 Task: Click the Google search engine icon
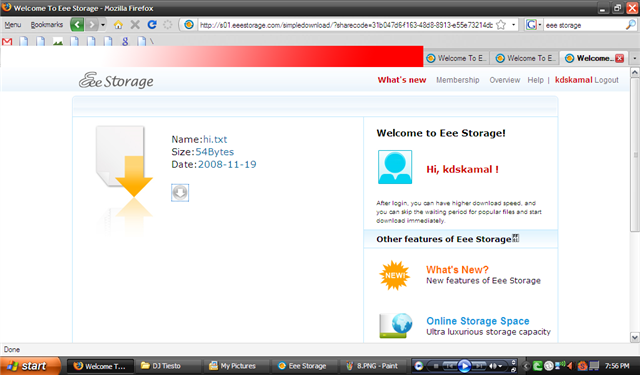tap(531, 25)
